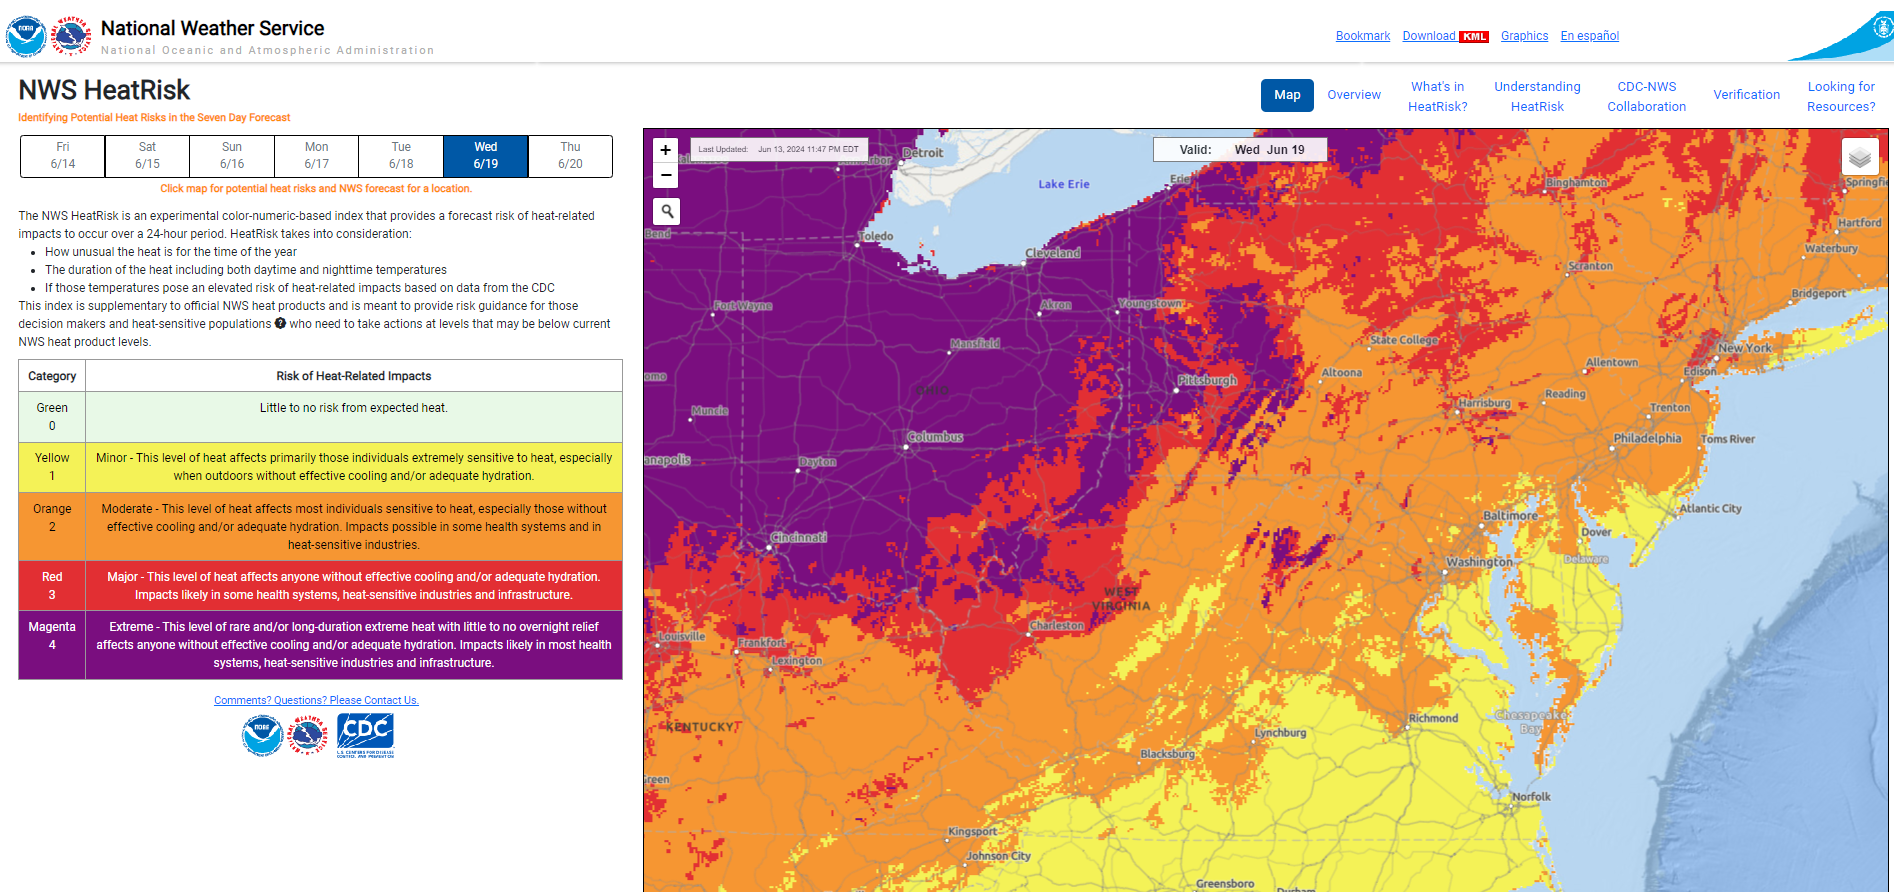Open CDC-NWS Collaboration tab

[x=1646, y=97]
